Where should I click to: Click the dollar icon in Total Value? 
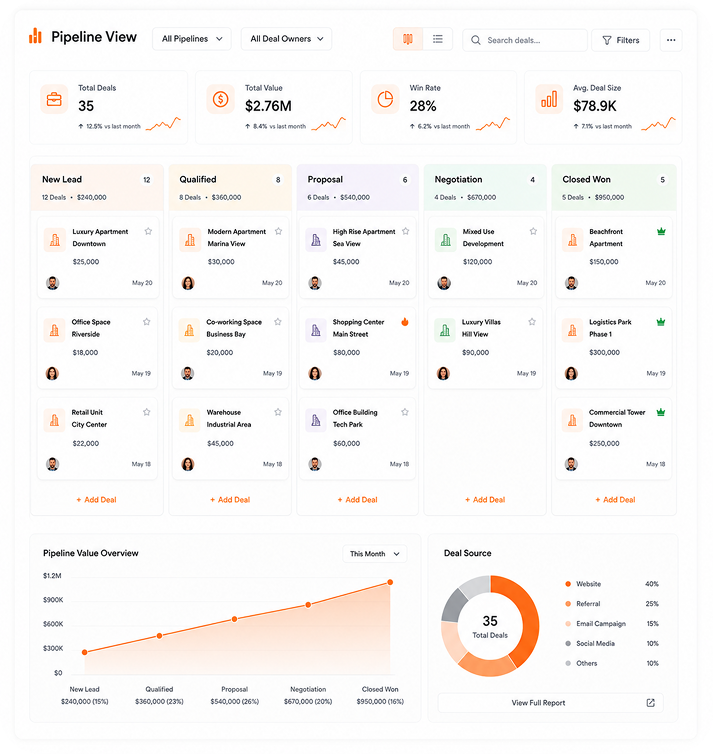pyautogui.click(x=220, y=99)
